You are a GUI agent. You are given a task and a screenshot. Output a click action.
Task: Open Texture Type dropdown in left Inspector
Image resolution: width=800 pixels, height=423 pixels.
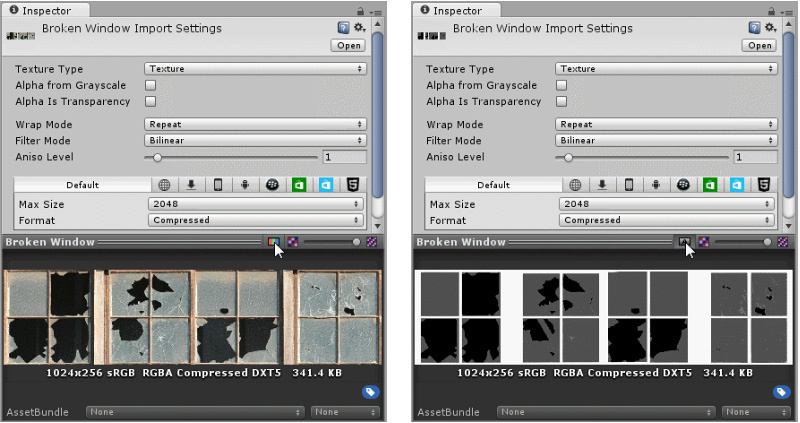click(255, 69)
